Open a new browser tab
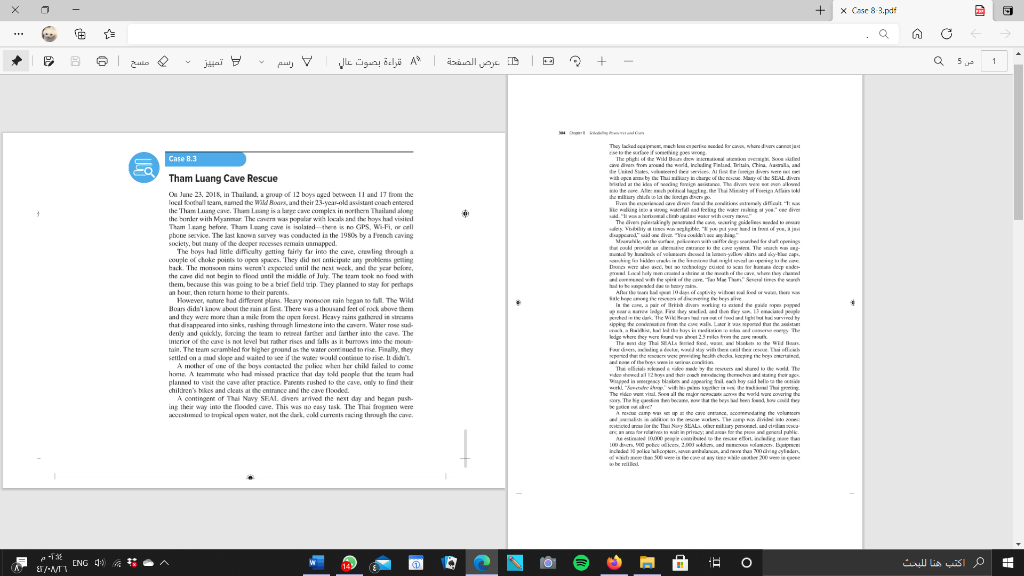1024x576 pixels. (x=820, y=10)
